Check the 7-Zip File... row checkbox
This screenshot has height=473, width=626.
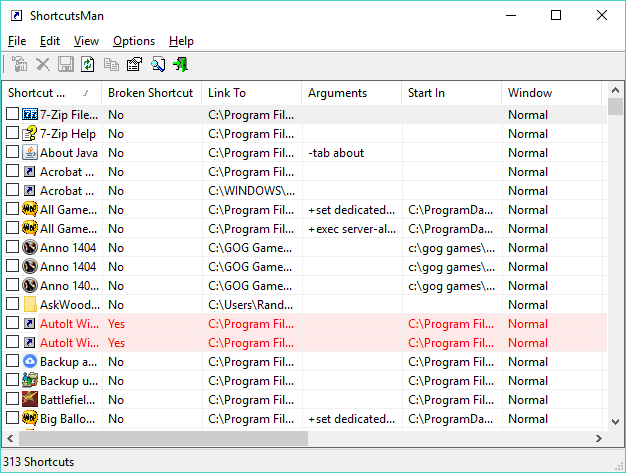tap(12, 113)
